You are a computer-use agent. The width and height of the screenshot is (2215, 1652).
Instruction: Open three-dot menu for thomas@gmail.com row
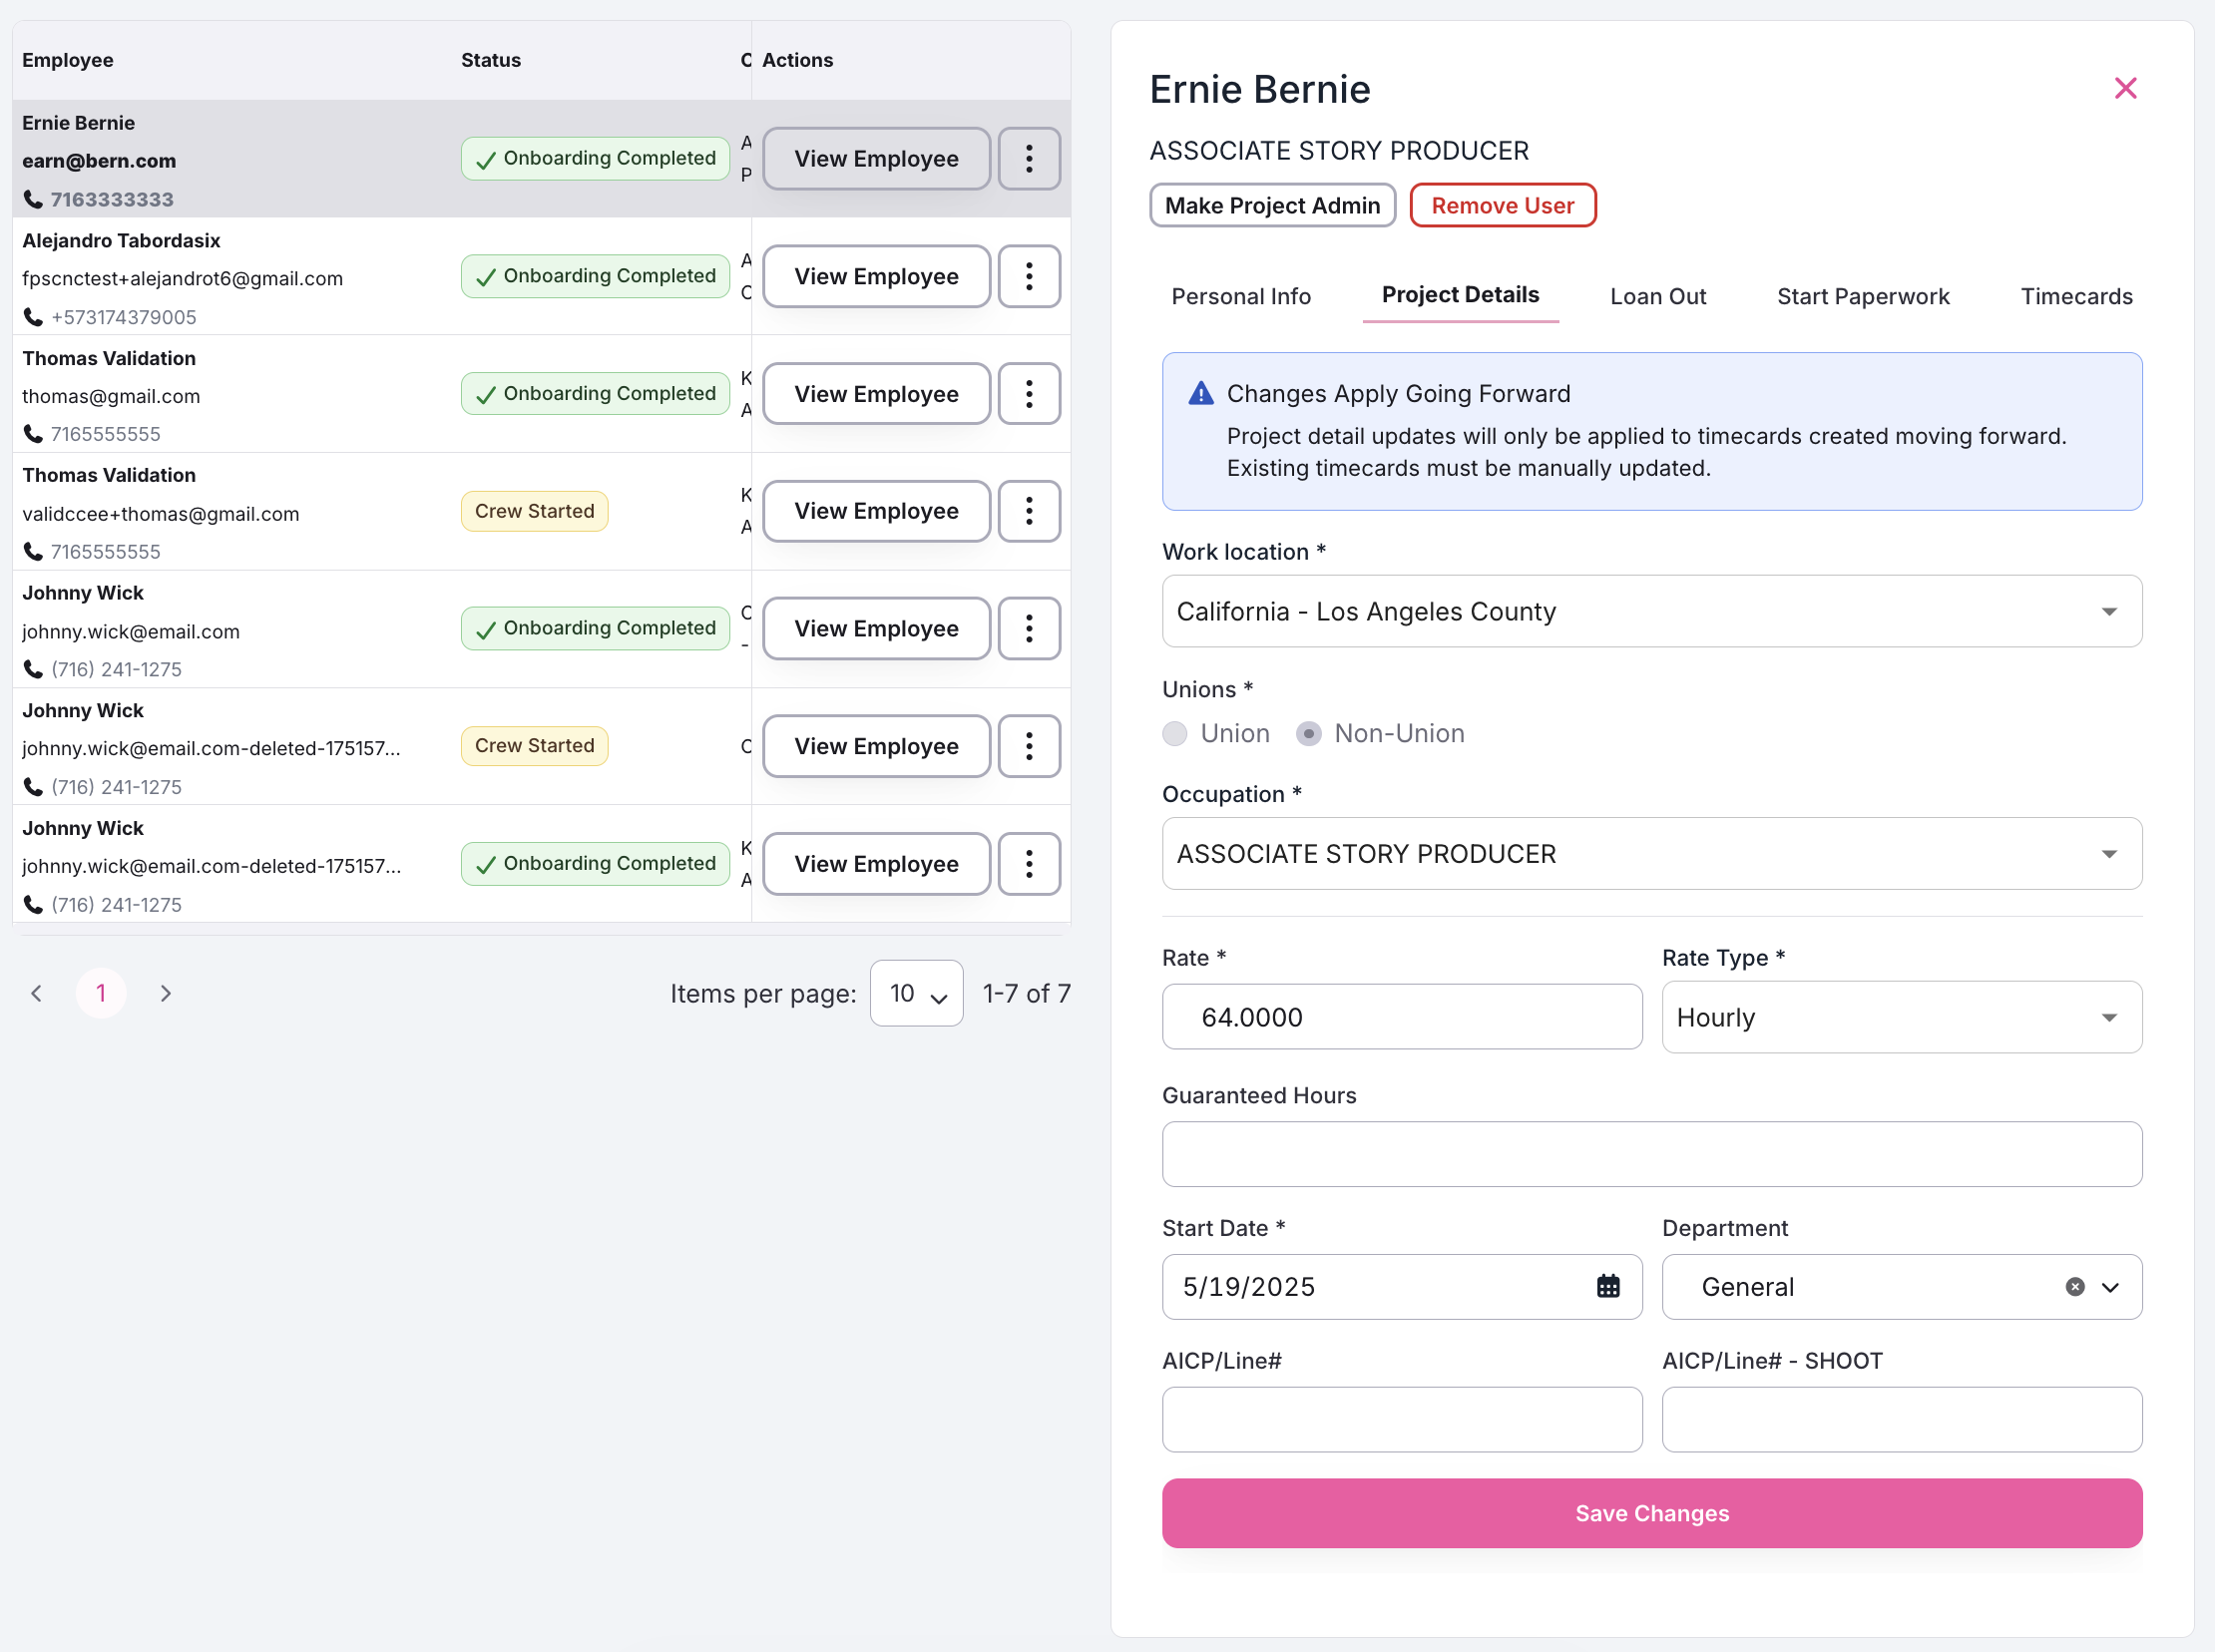[1028, 394]
